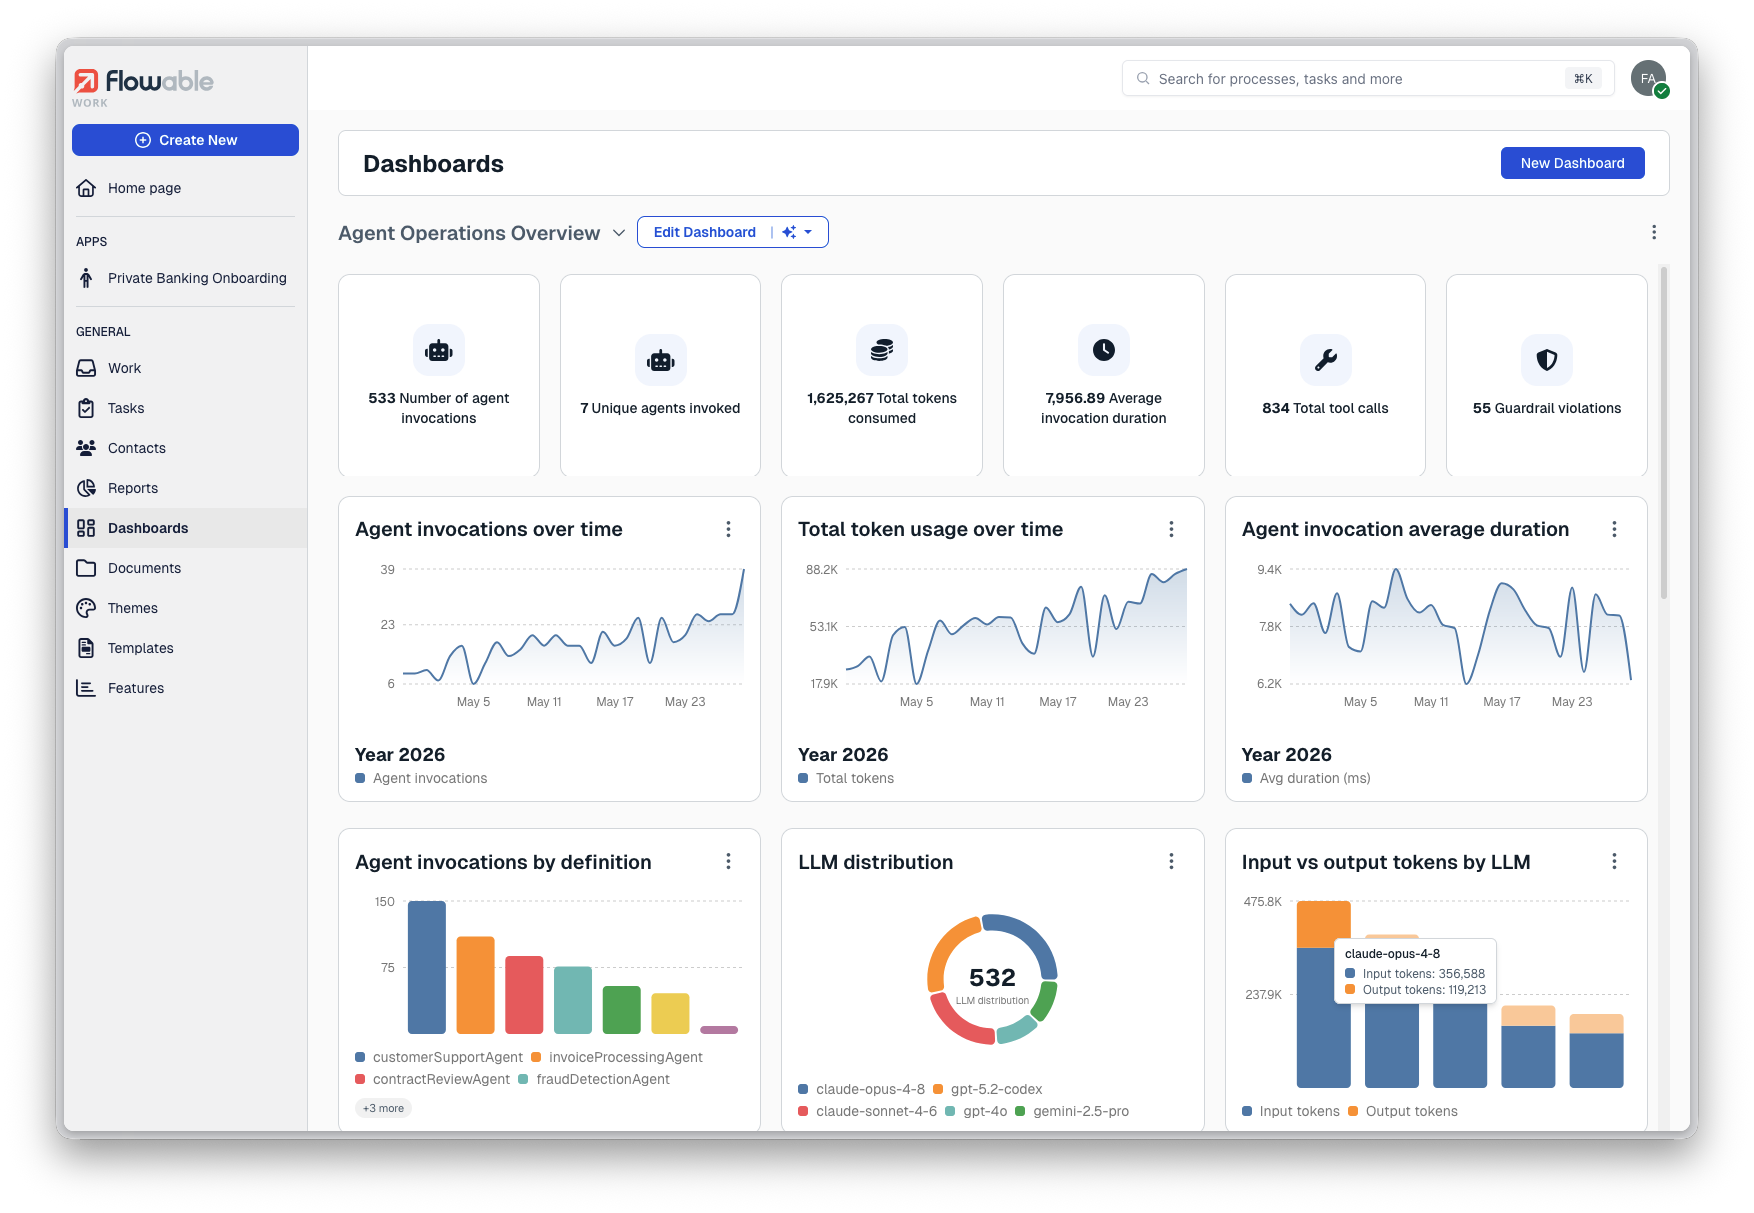Image resolution: width=1754 pixels, height=1213 pixels.
Task: Open the Reports section
Action: pyautogui.click(x=185, y=488)
